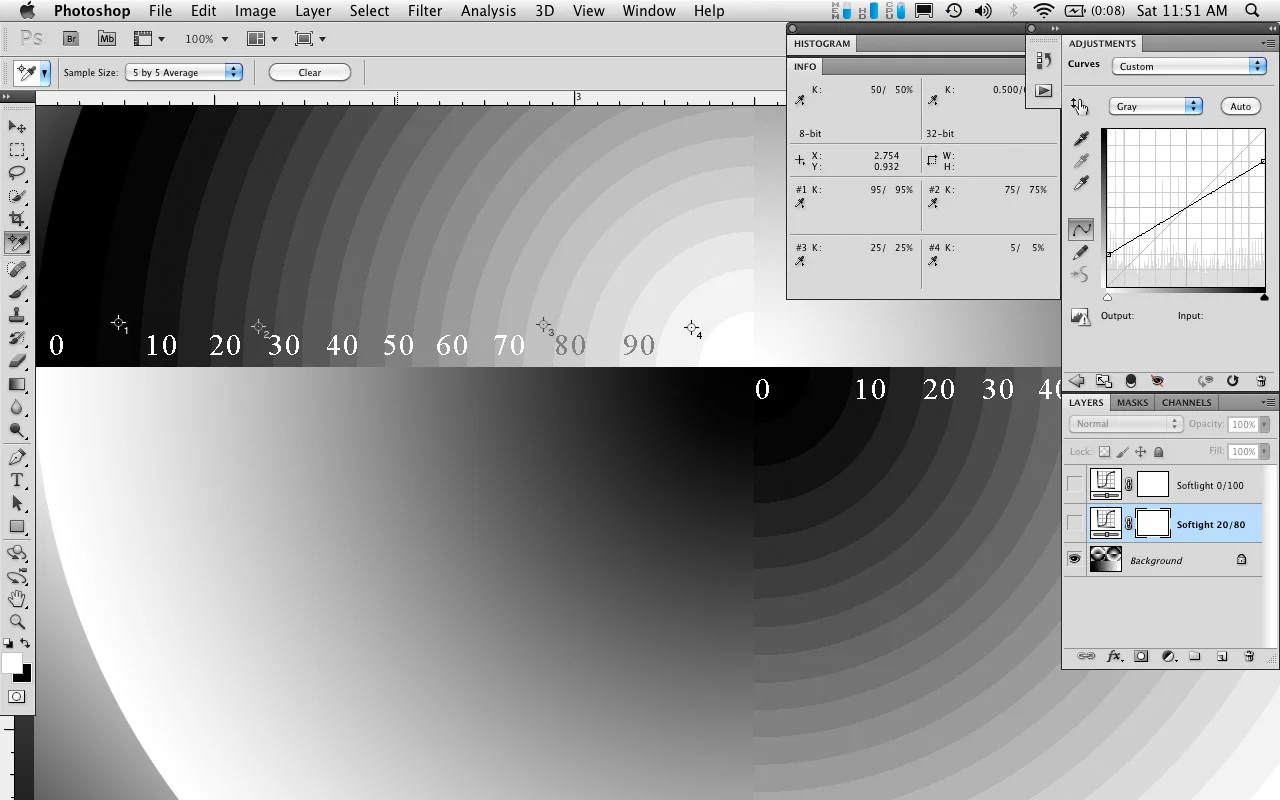
Task: Select the Type tool
Action: pos(17,480)
